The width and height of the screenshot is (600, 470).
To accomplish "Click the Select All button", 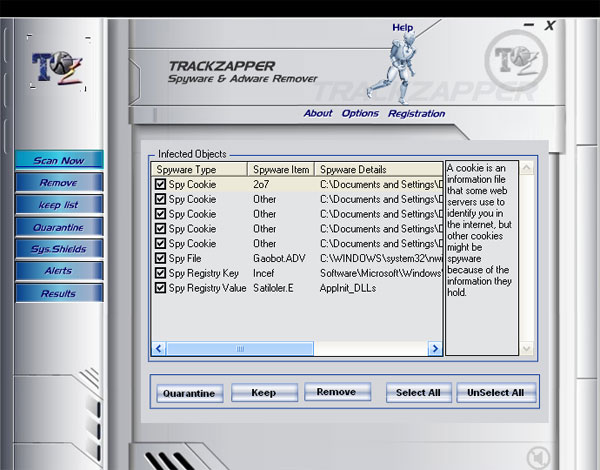I will tap(419, 393).
